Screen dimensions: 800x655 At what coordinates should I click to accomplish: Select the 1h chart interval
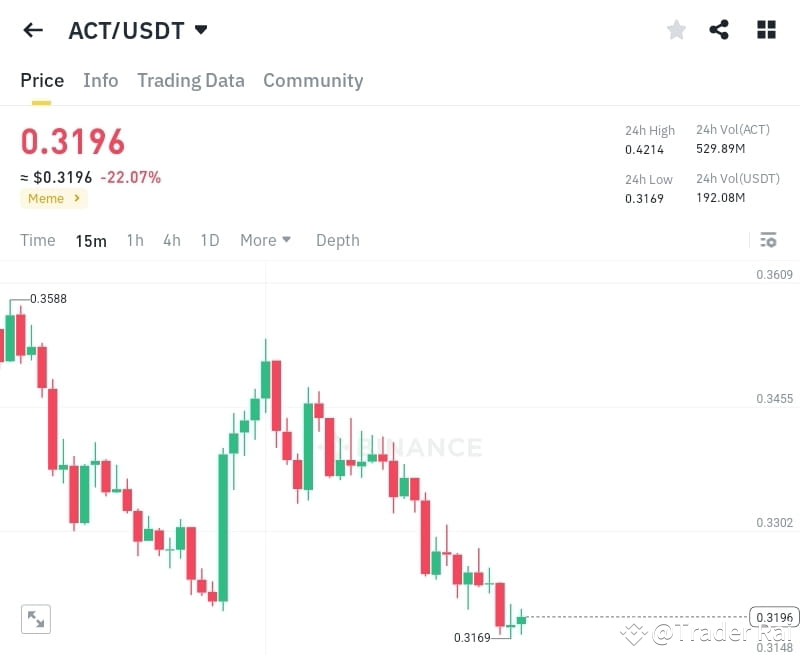(x=135, y=240)
